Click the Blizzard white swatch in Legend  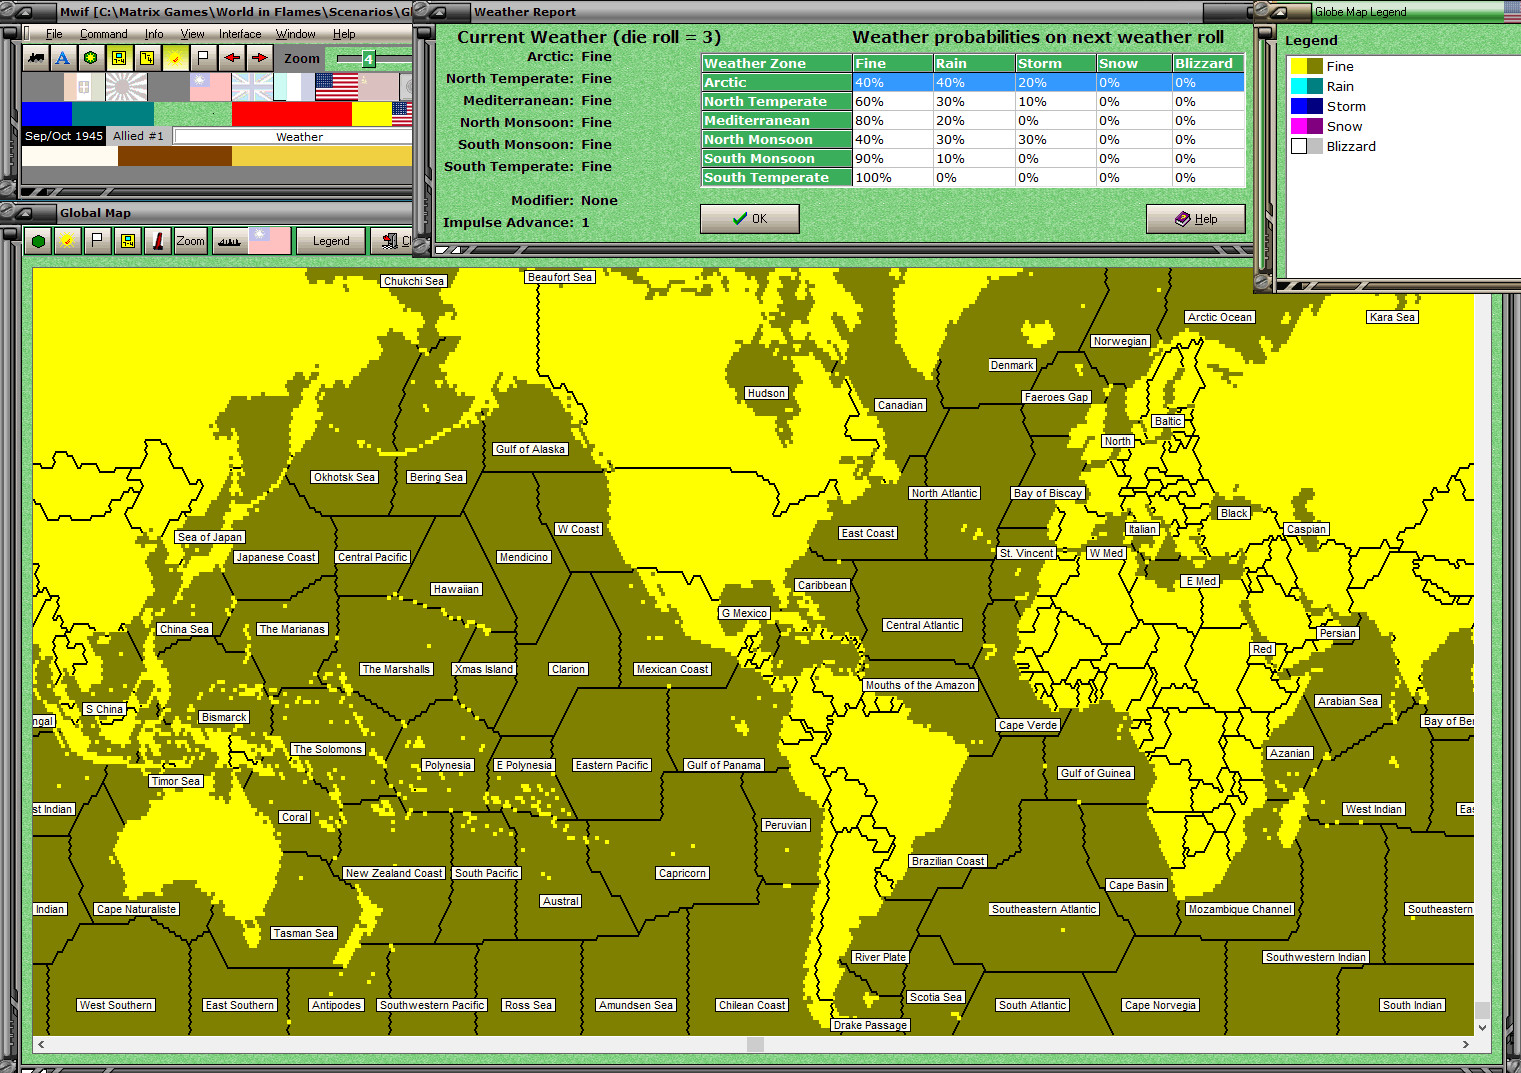pos(1299,146)
